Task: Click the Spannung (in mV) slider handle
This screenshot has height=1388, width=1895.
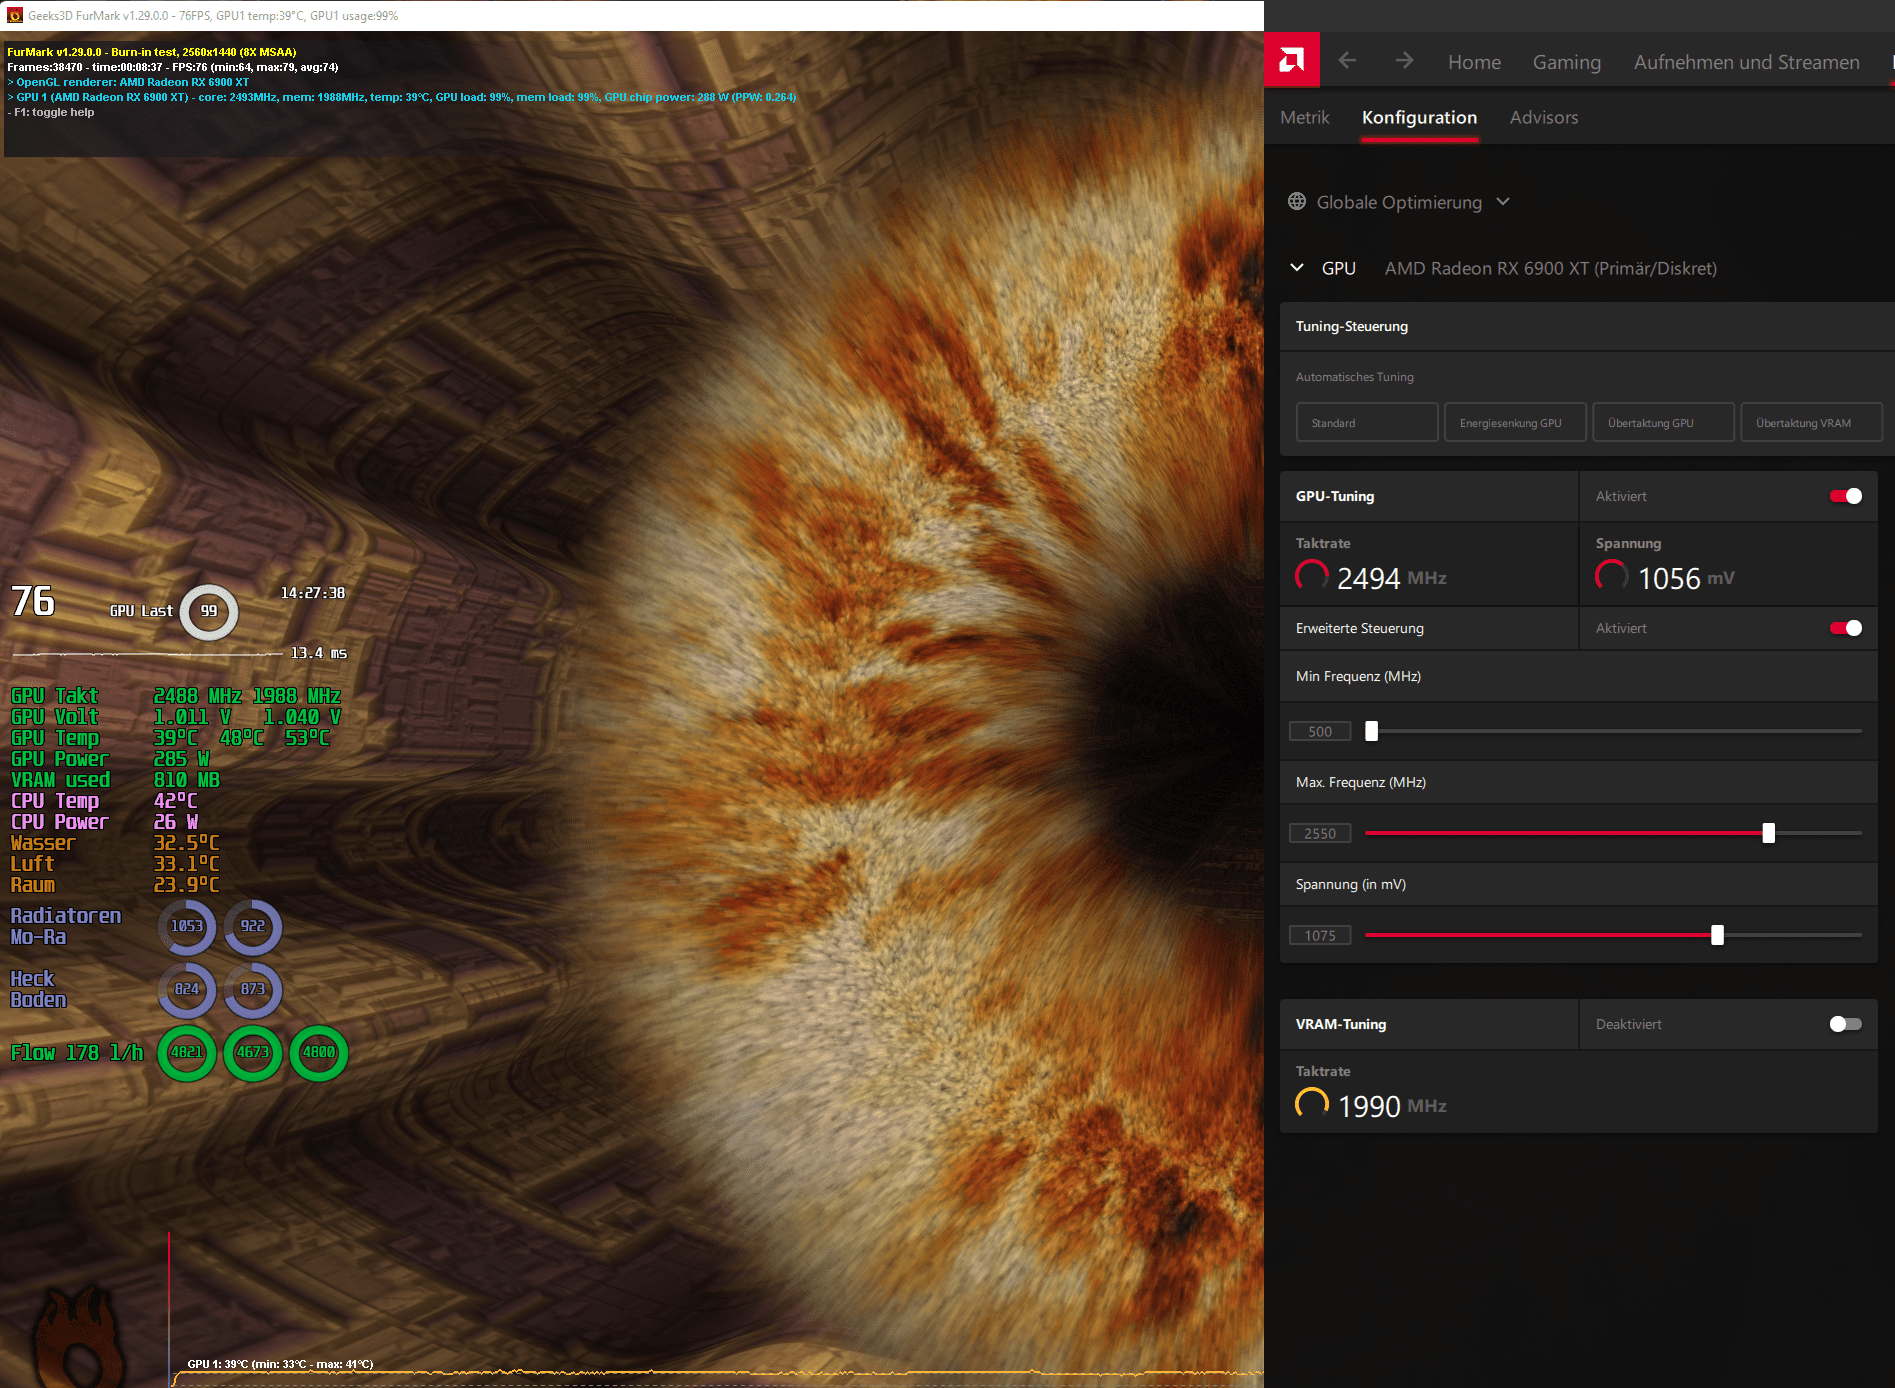Action: point(1717,935)
